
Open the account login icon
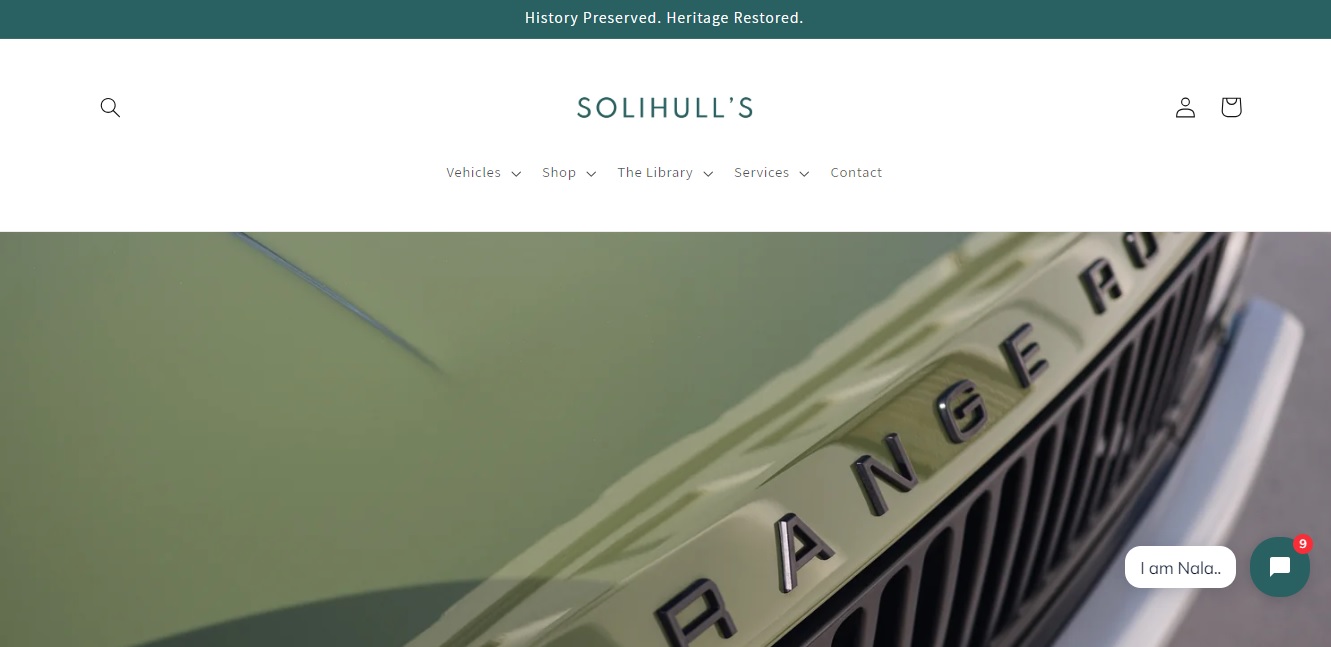(x=1185, y=107)
